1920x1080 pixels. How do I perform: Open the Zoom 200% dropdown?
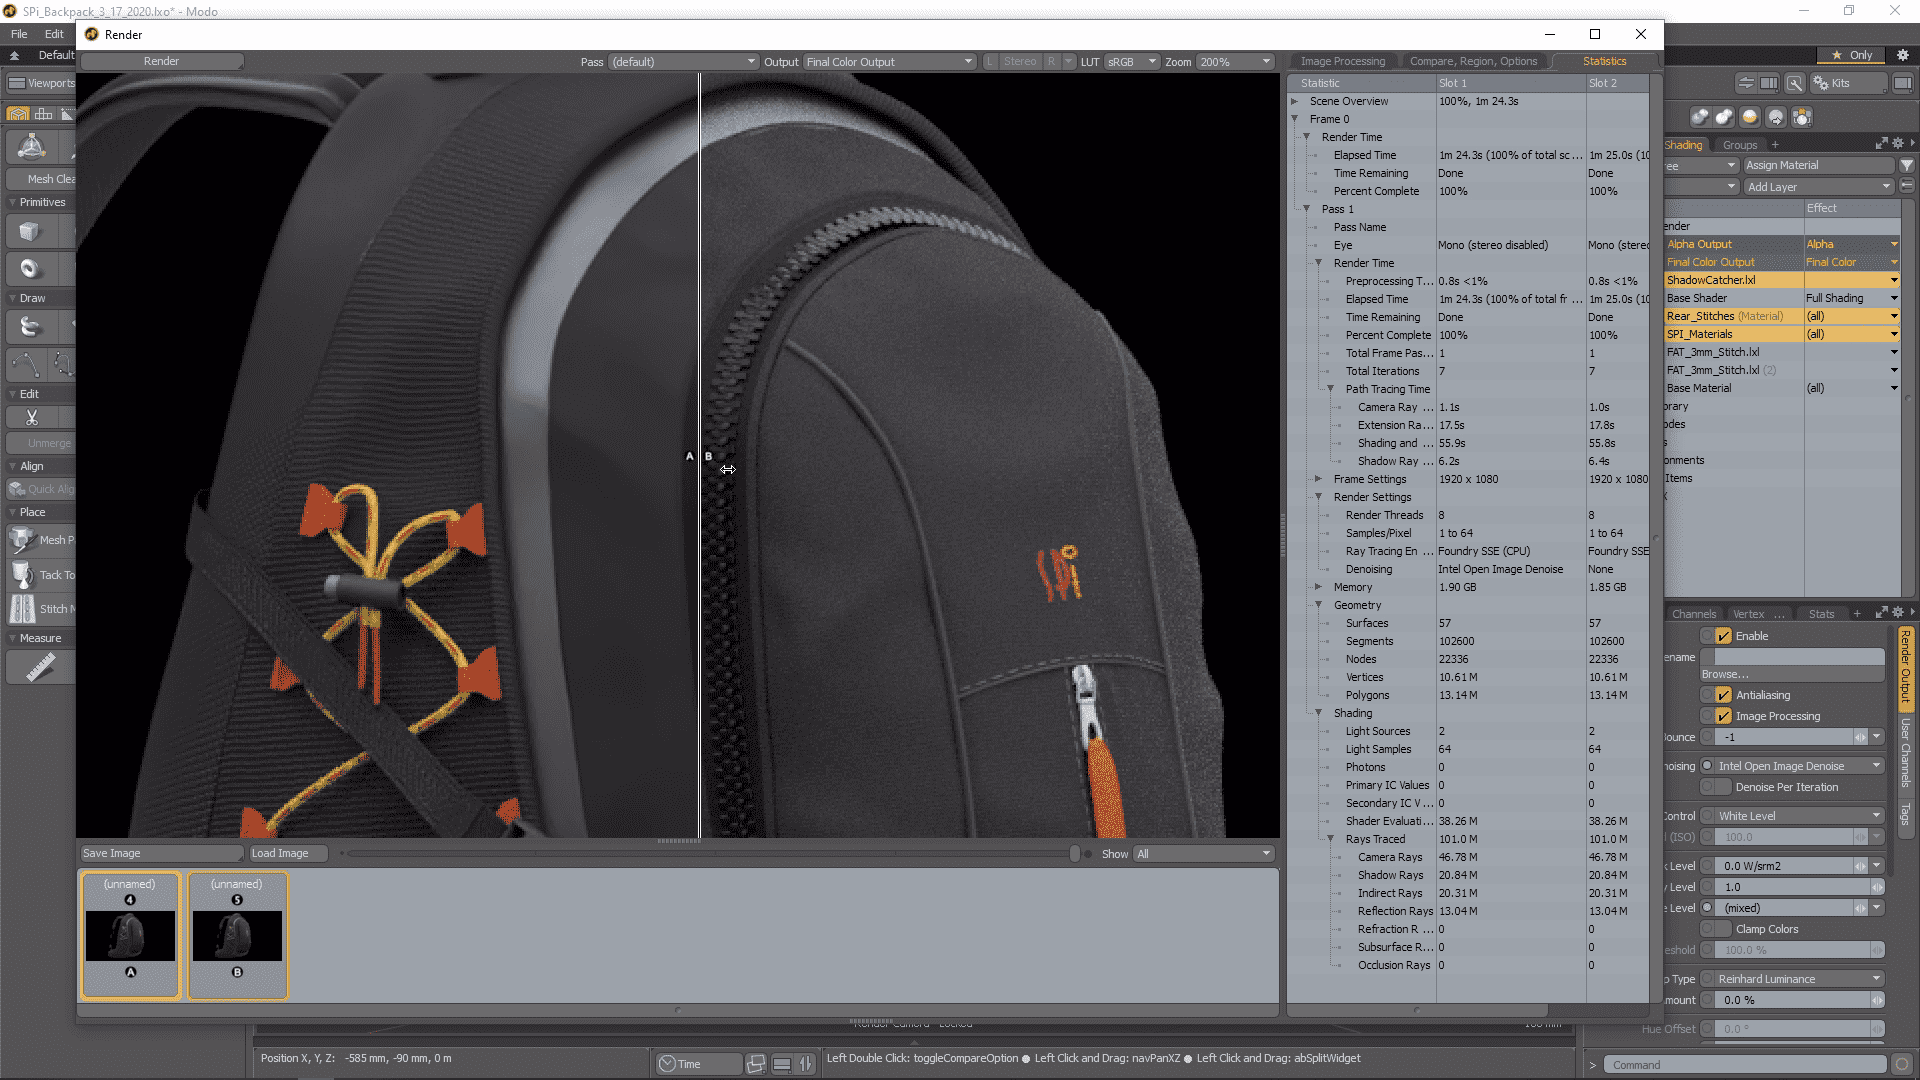click(1235, 62)
